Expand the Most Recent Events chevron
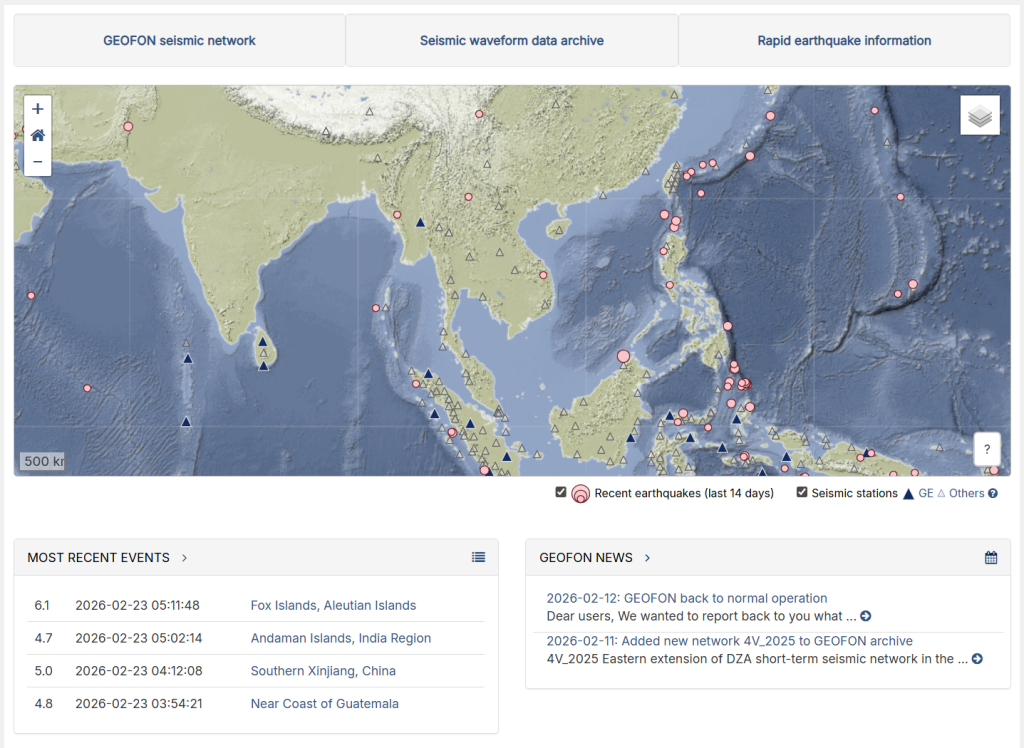1024x748 pixels. (x=185, y=557)
